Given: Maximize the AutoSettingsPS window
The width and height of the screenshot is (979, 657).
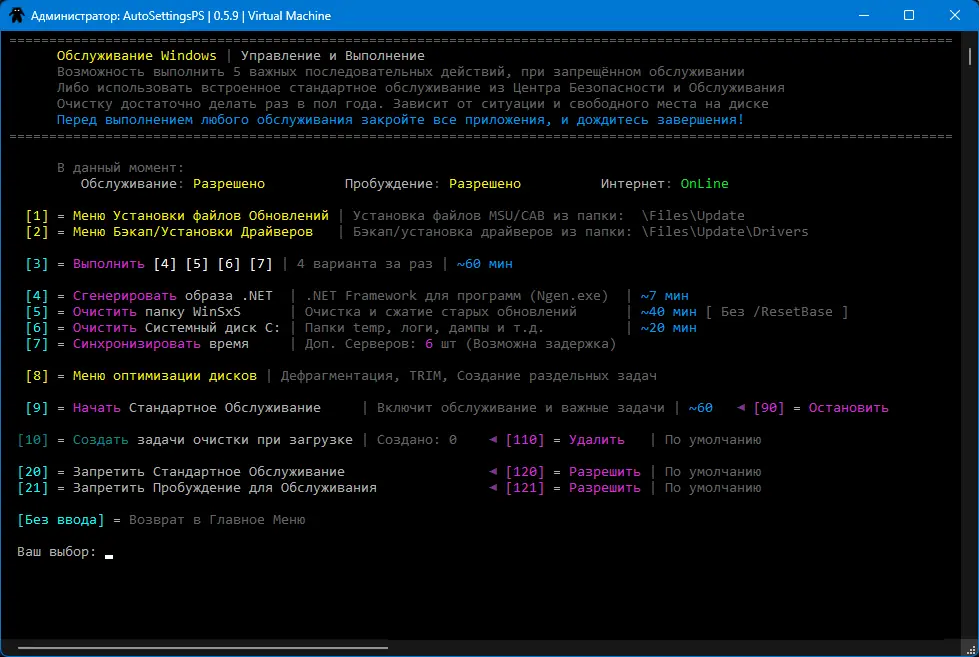Looking at the screenshot, I should click(909, 16).
